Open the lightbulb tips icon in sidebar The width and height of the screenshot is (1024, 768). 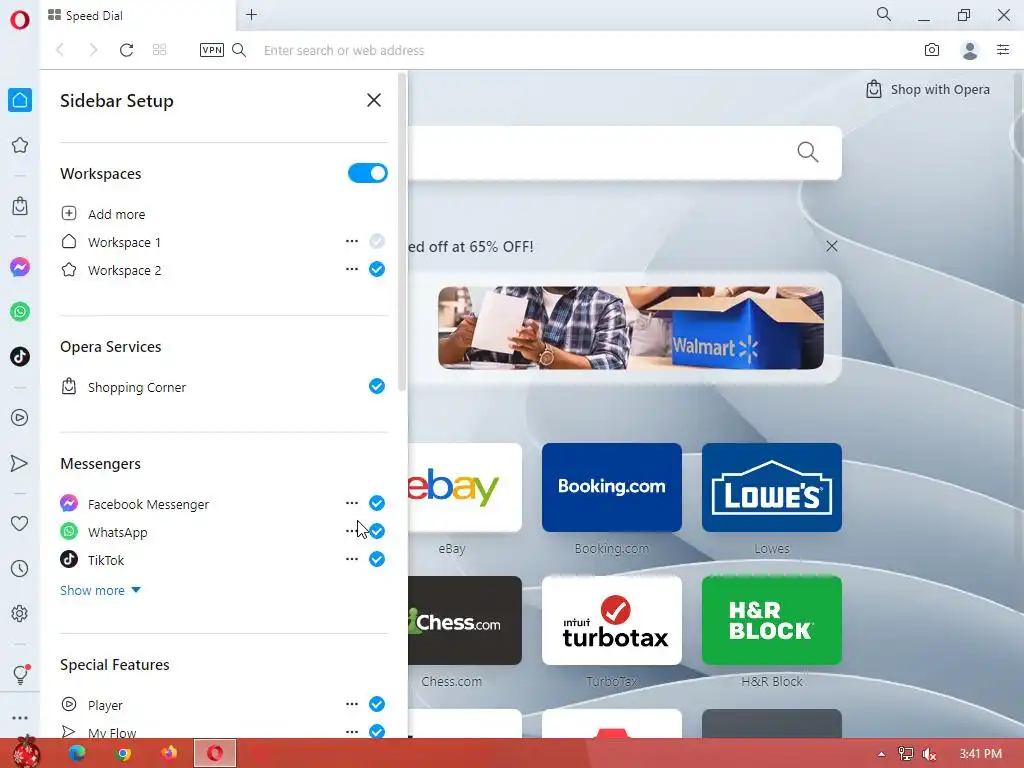[x=20, y=674]
